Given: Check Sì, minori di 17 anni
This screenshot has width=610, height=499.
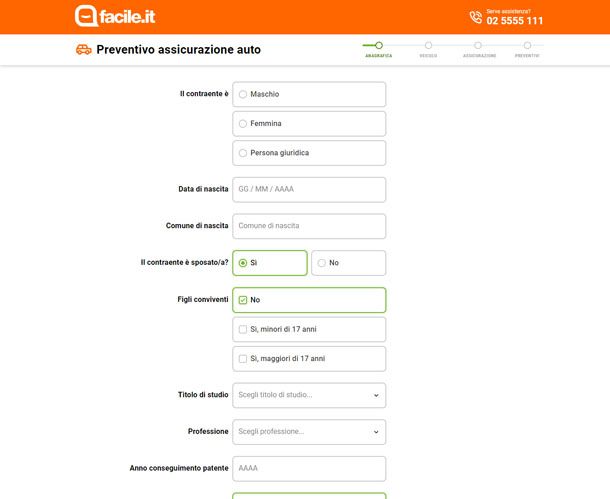Looking at the screenshot, I should point(243,329).
